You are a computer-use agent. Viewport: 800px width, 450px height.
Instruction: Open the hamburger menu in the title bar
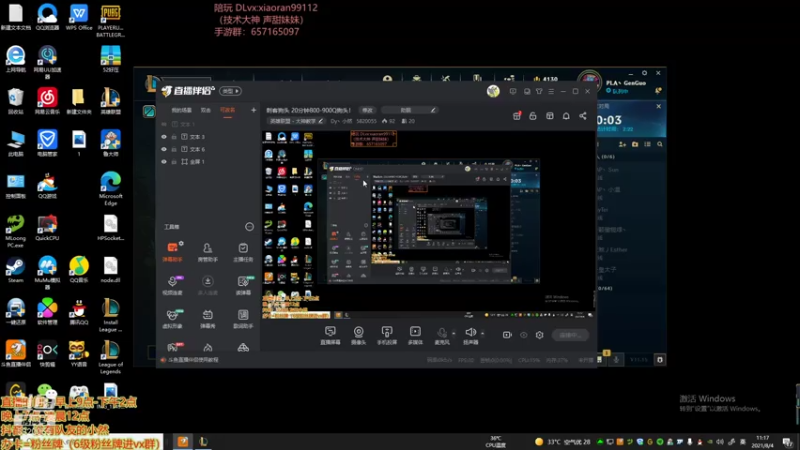(x=551, y=91)
